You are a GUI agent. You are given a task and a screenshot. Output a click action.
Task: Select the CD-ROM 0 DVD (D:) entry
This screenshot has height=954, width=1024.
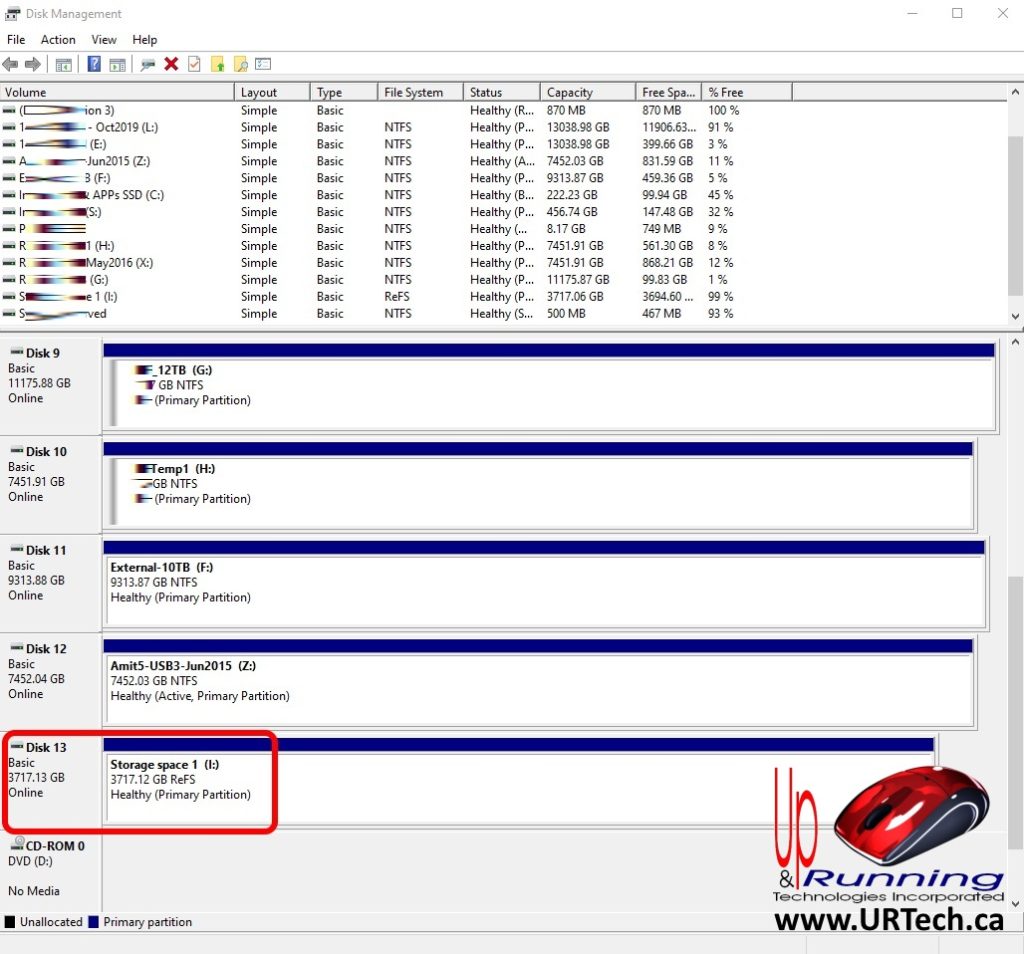coord(45,860)
